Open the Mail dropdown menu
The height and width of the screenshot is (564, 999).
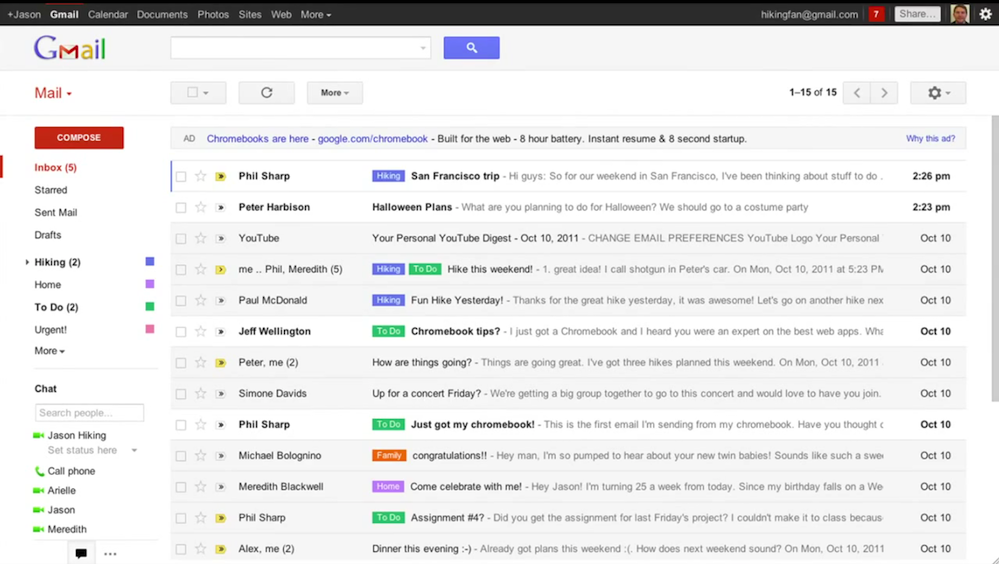pos(53,93)
